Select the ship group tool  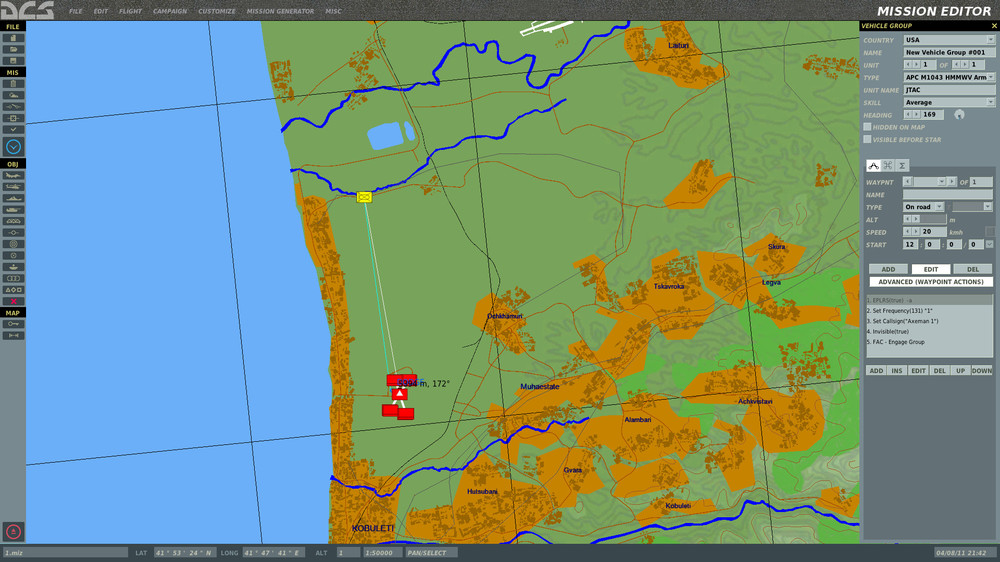click(13, 198)
